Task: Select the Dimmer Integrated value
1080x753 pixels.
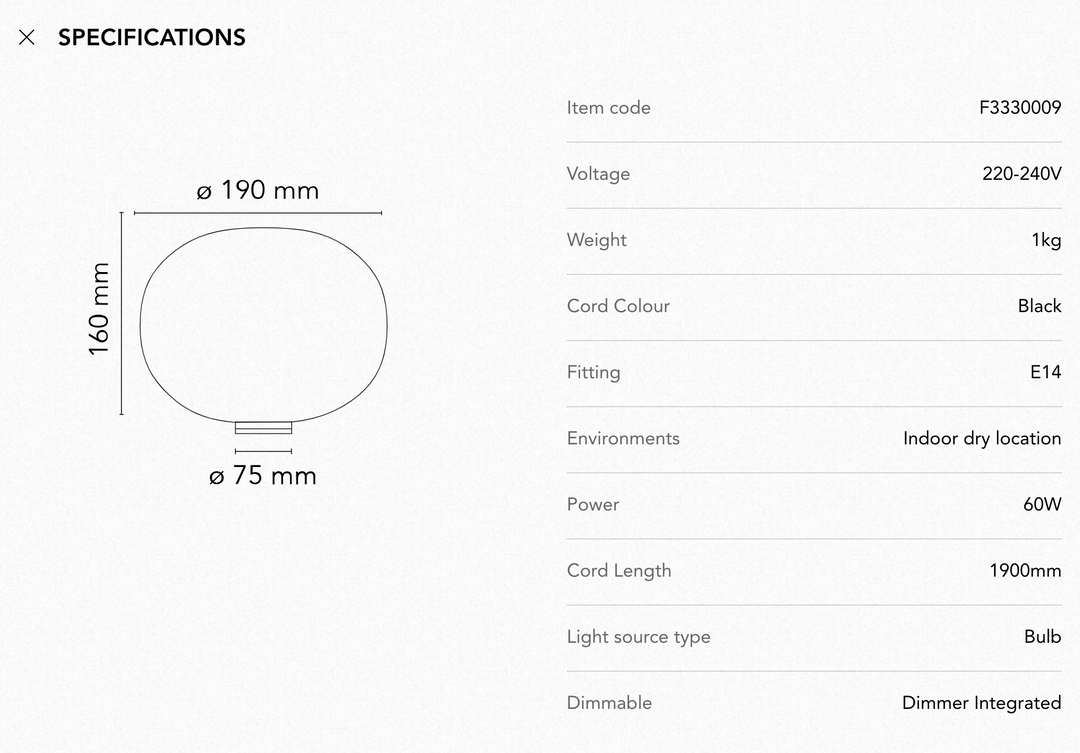Action: [x=982, y=703]
